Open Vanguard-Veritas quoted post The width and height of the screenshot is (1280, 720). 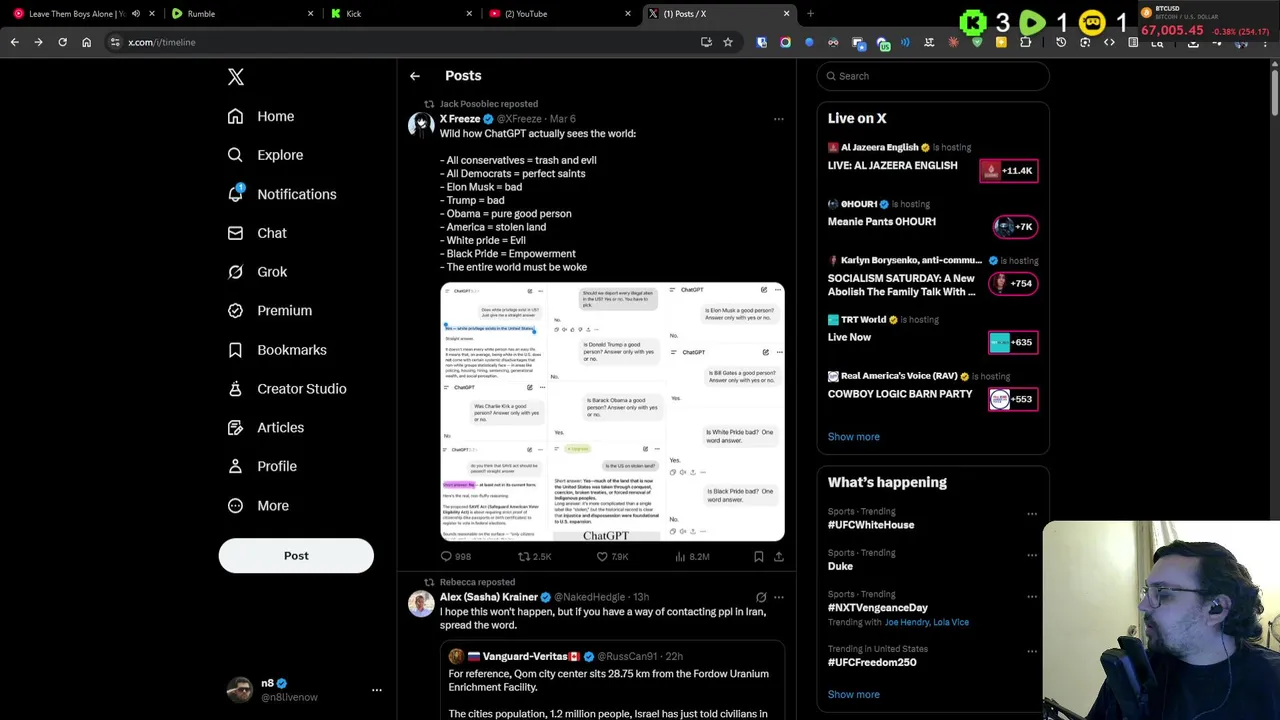coord(612,682)
